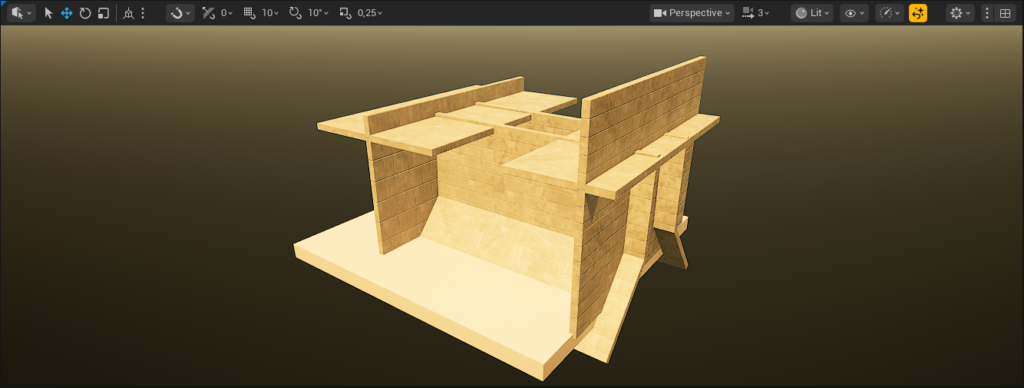
Task: Activate the Translate move gizmo tool
Action: coord(66,13)
